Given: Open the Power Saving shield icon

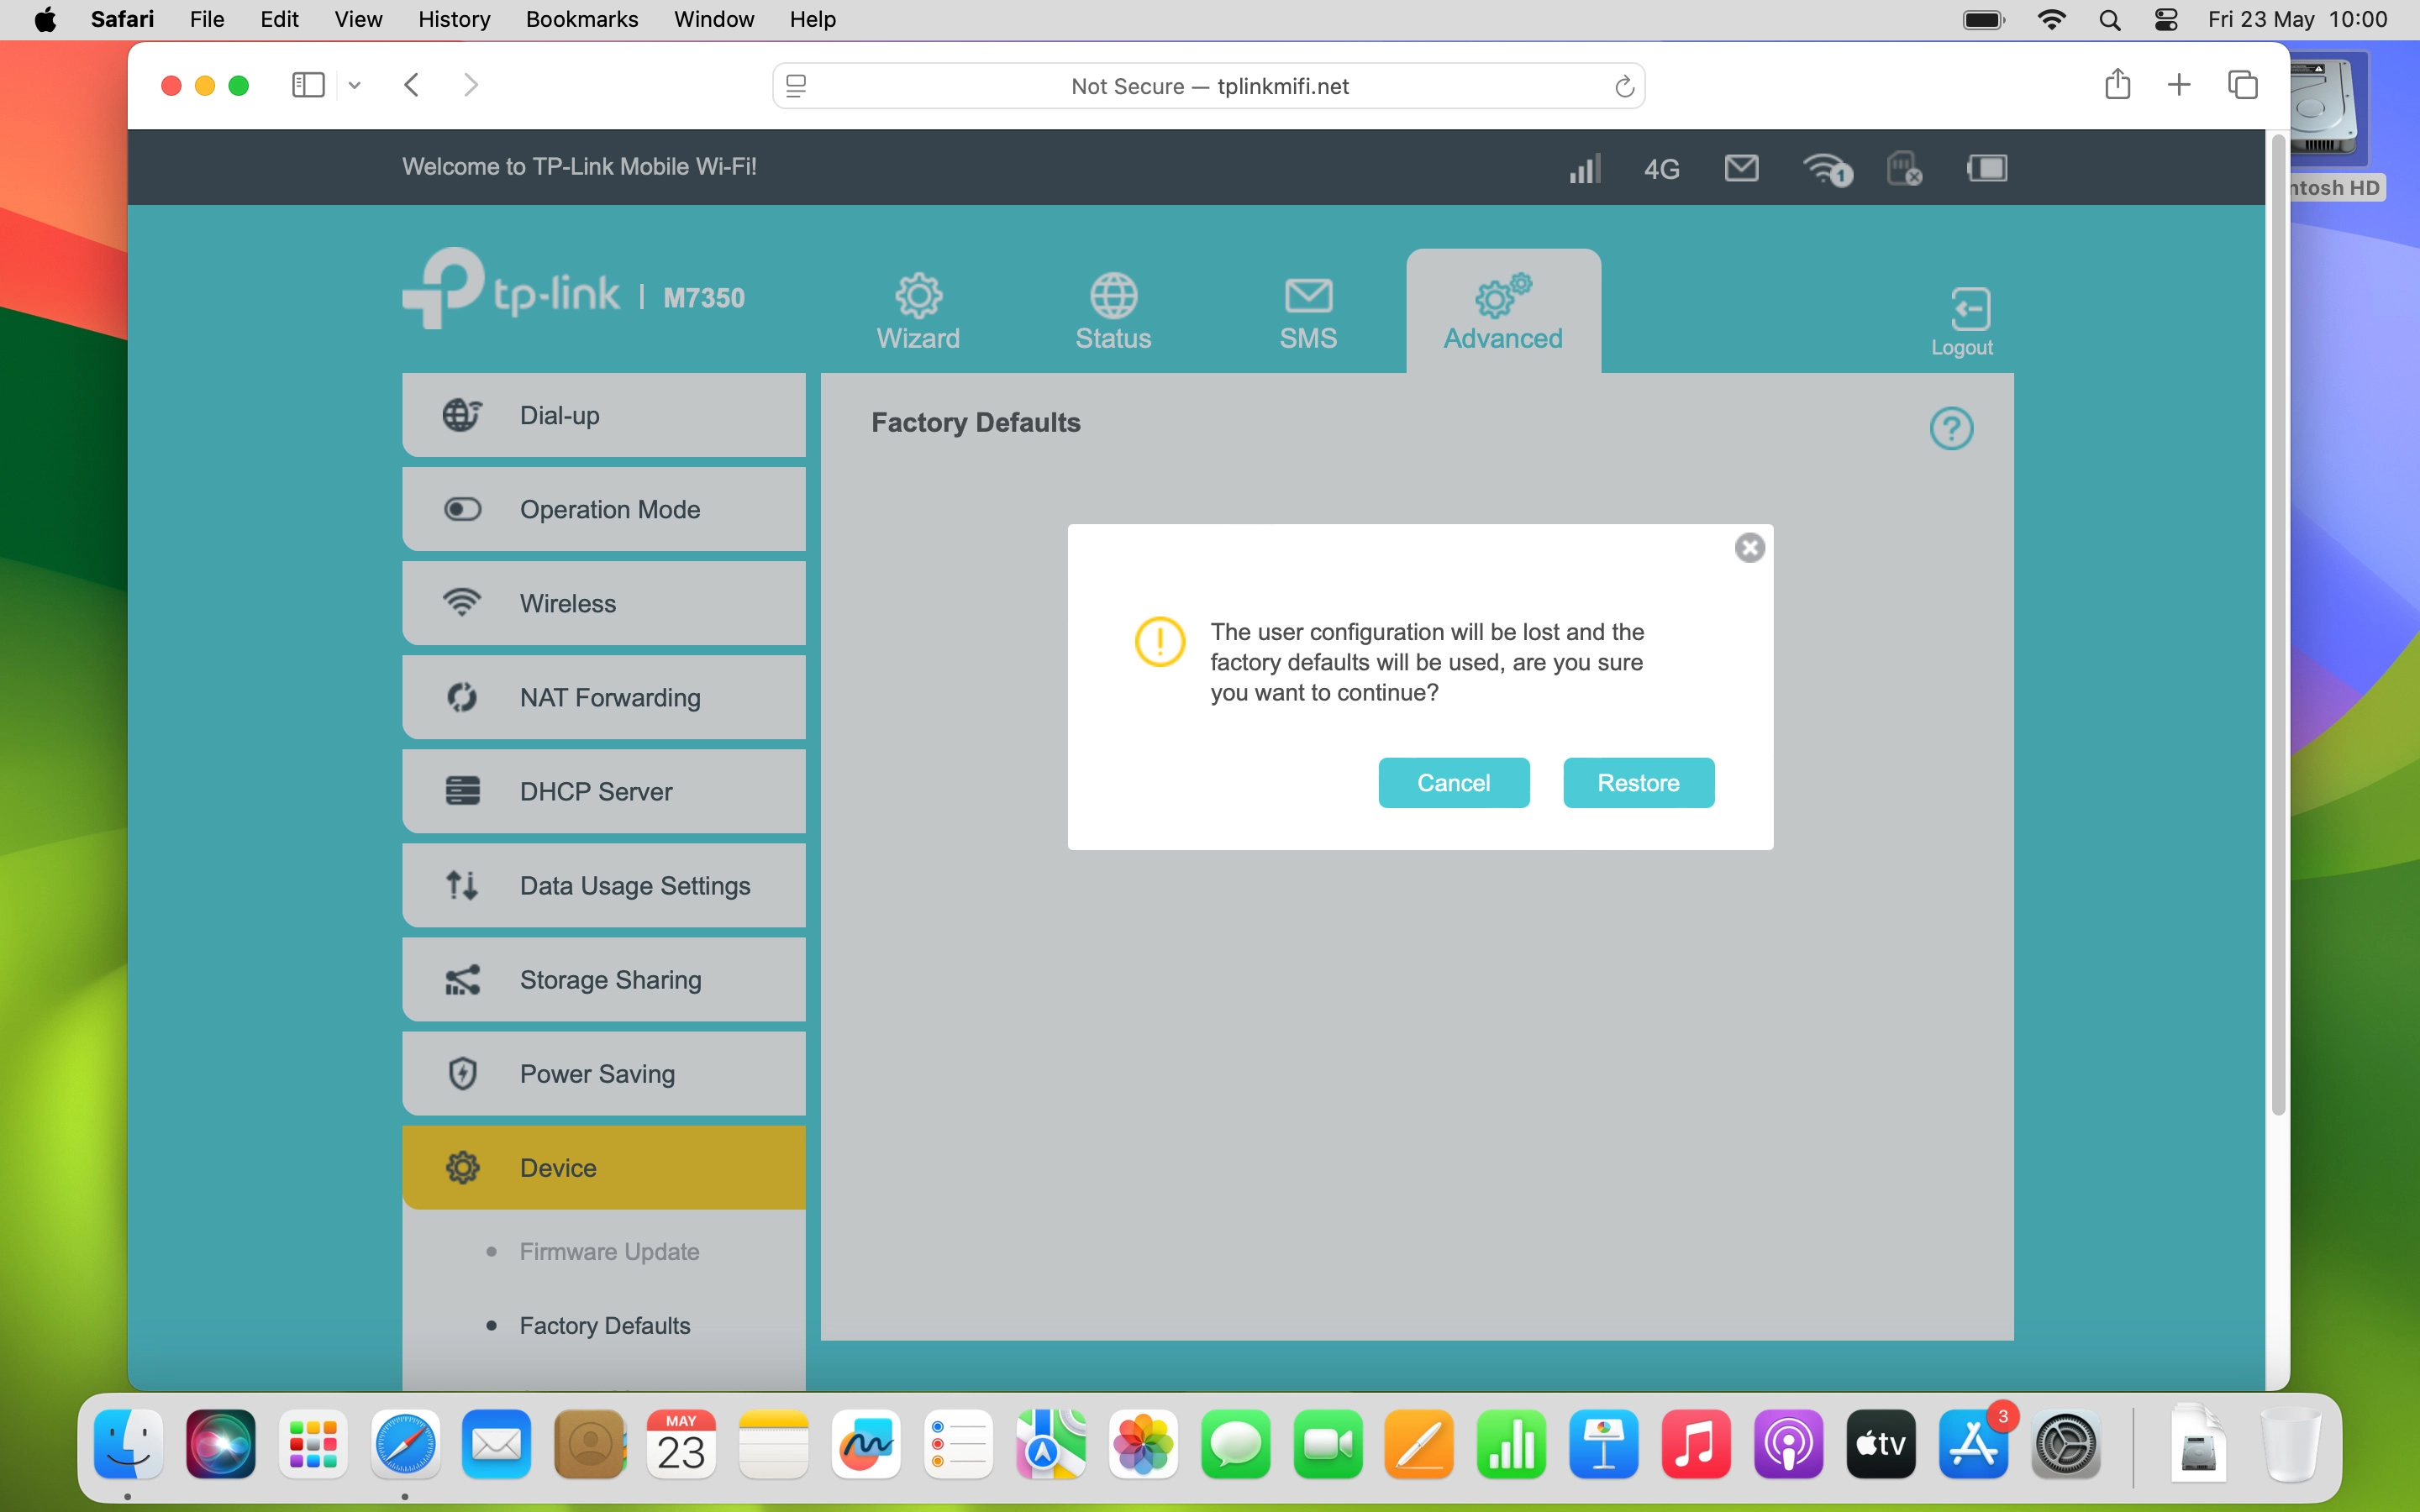Looking at the screenshot, I should [461, 1072].
